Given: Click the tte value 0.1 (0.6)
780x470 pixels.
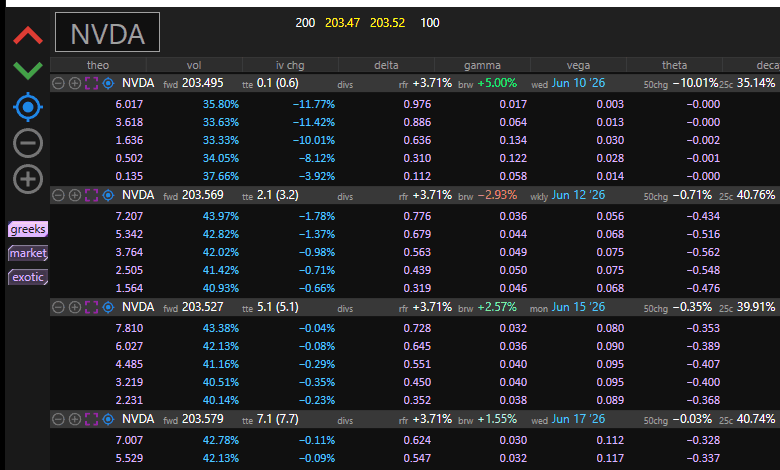Looking at the screenshot, I should click(x=278, y=83).
